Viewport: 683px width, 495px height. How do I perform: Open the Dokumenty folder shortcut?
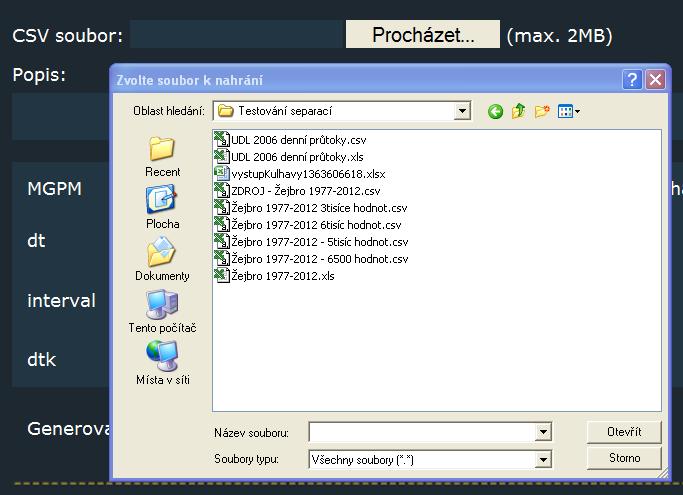(162, 259)
